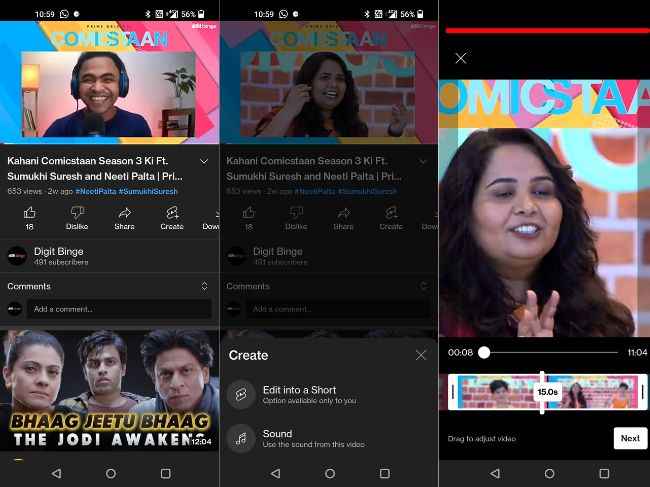Tap the Comicstaan video player in left screen
The width and height of the screenshot is (650, 487).
[x=109, y=82]
